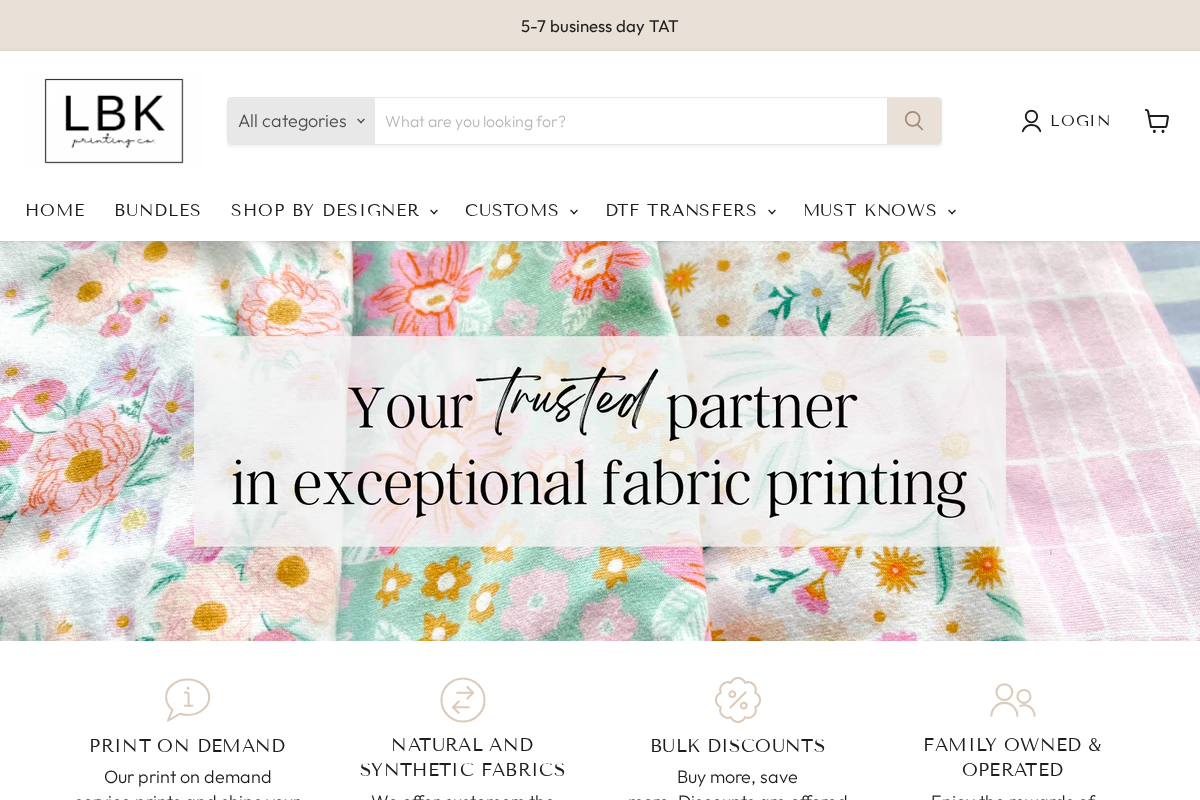Click the LOGIN link
1200x800 pixels.
(x=1080, y=120)
